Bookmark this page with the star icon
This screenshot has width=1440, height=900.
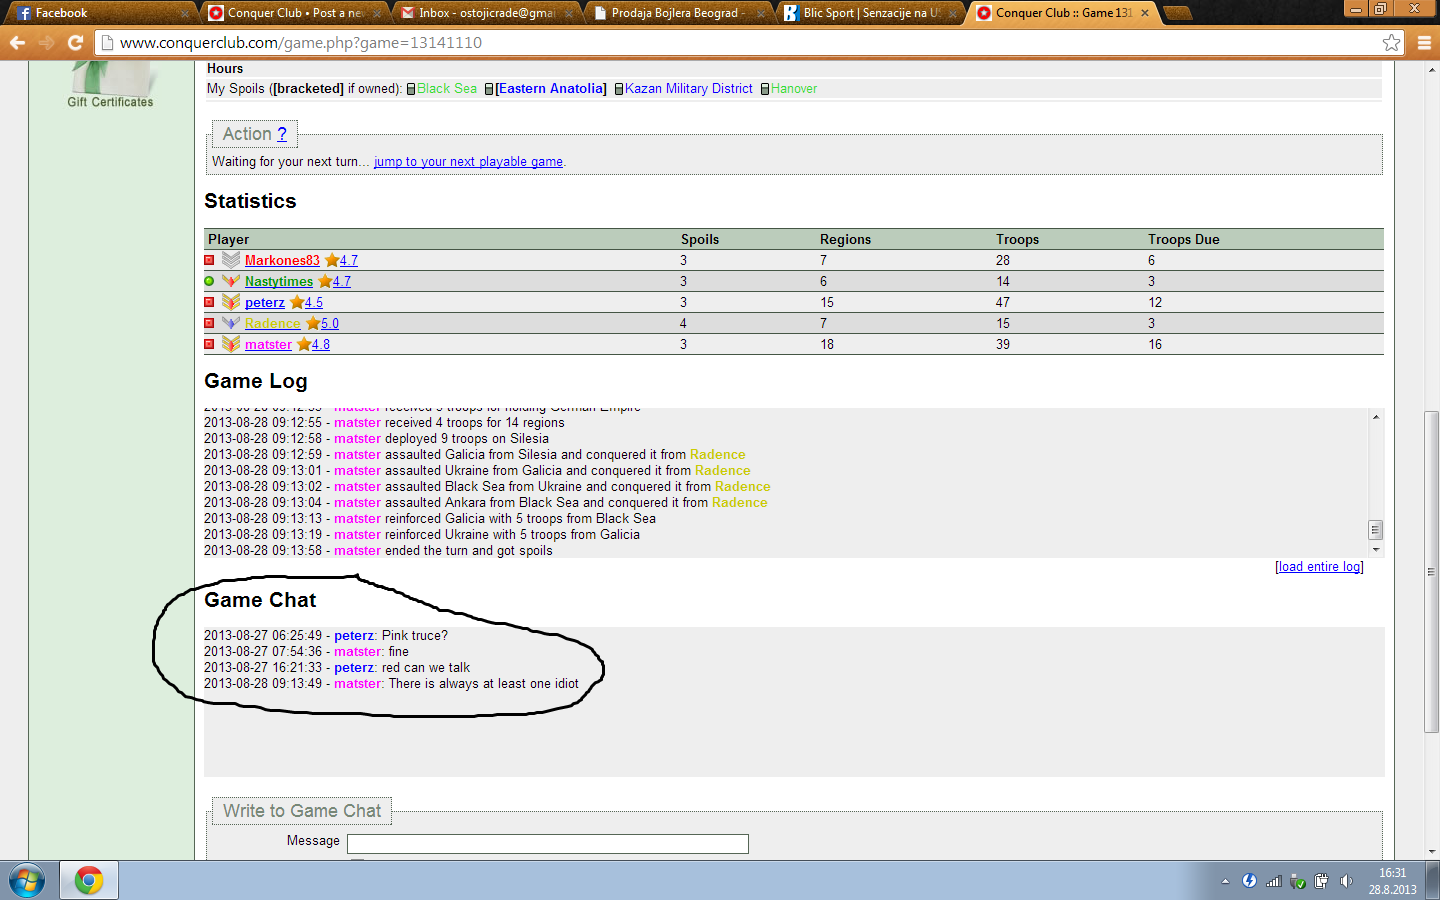[x=1391, y=42]
